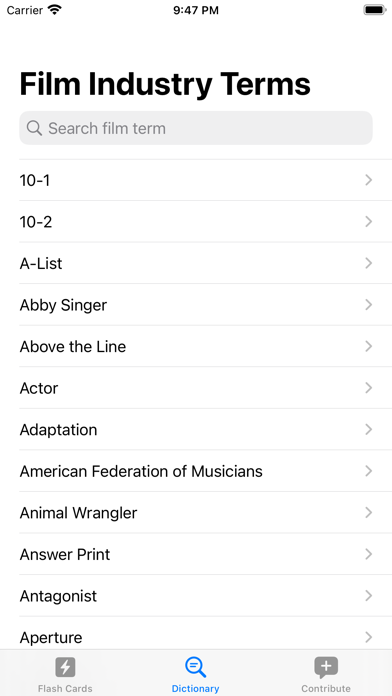
Task: Open the Contribute speech bubble icon
Action: [326, 667]
